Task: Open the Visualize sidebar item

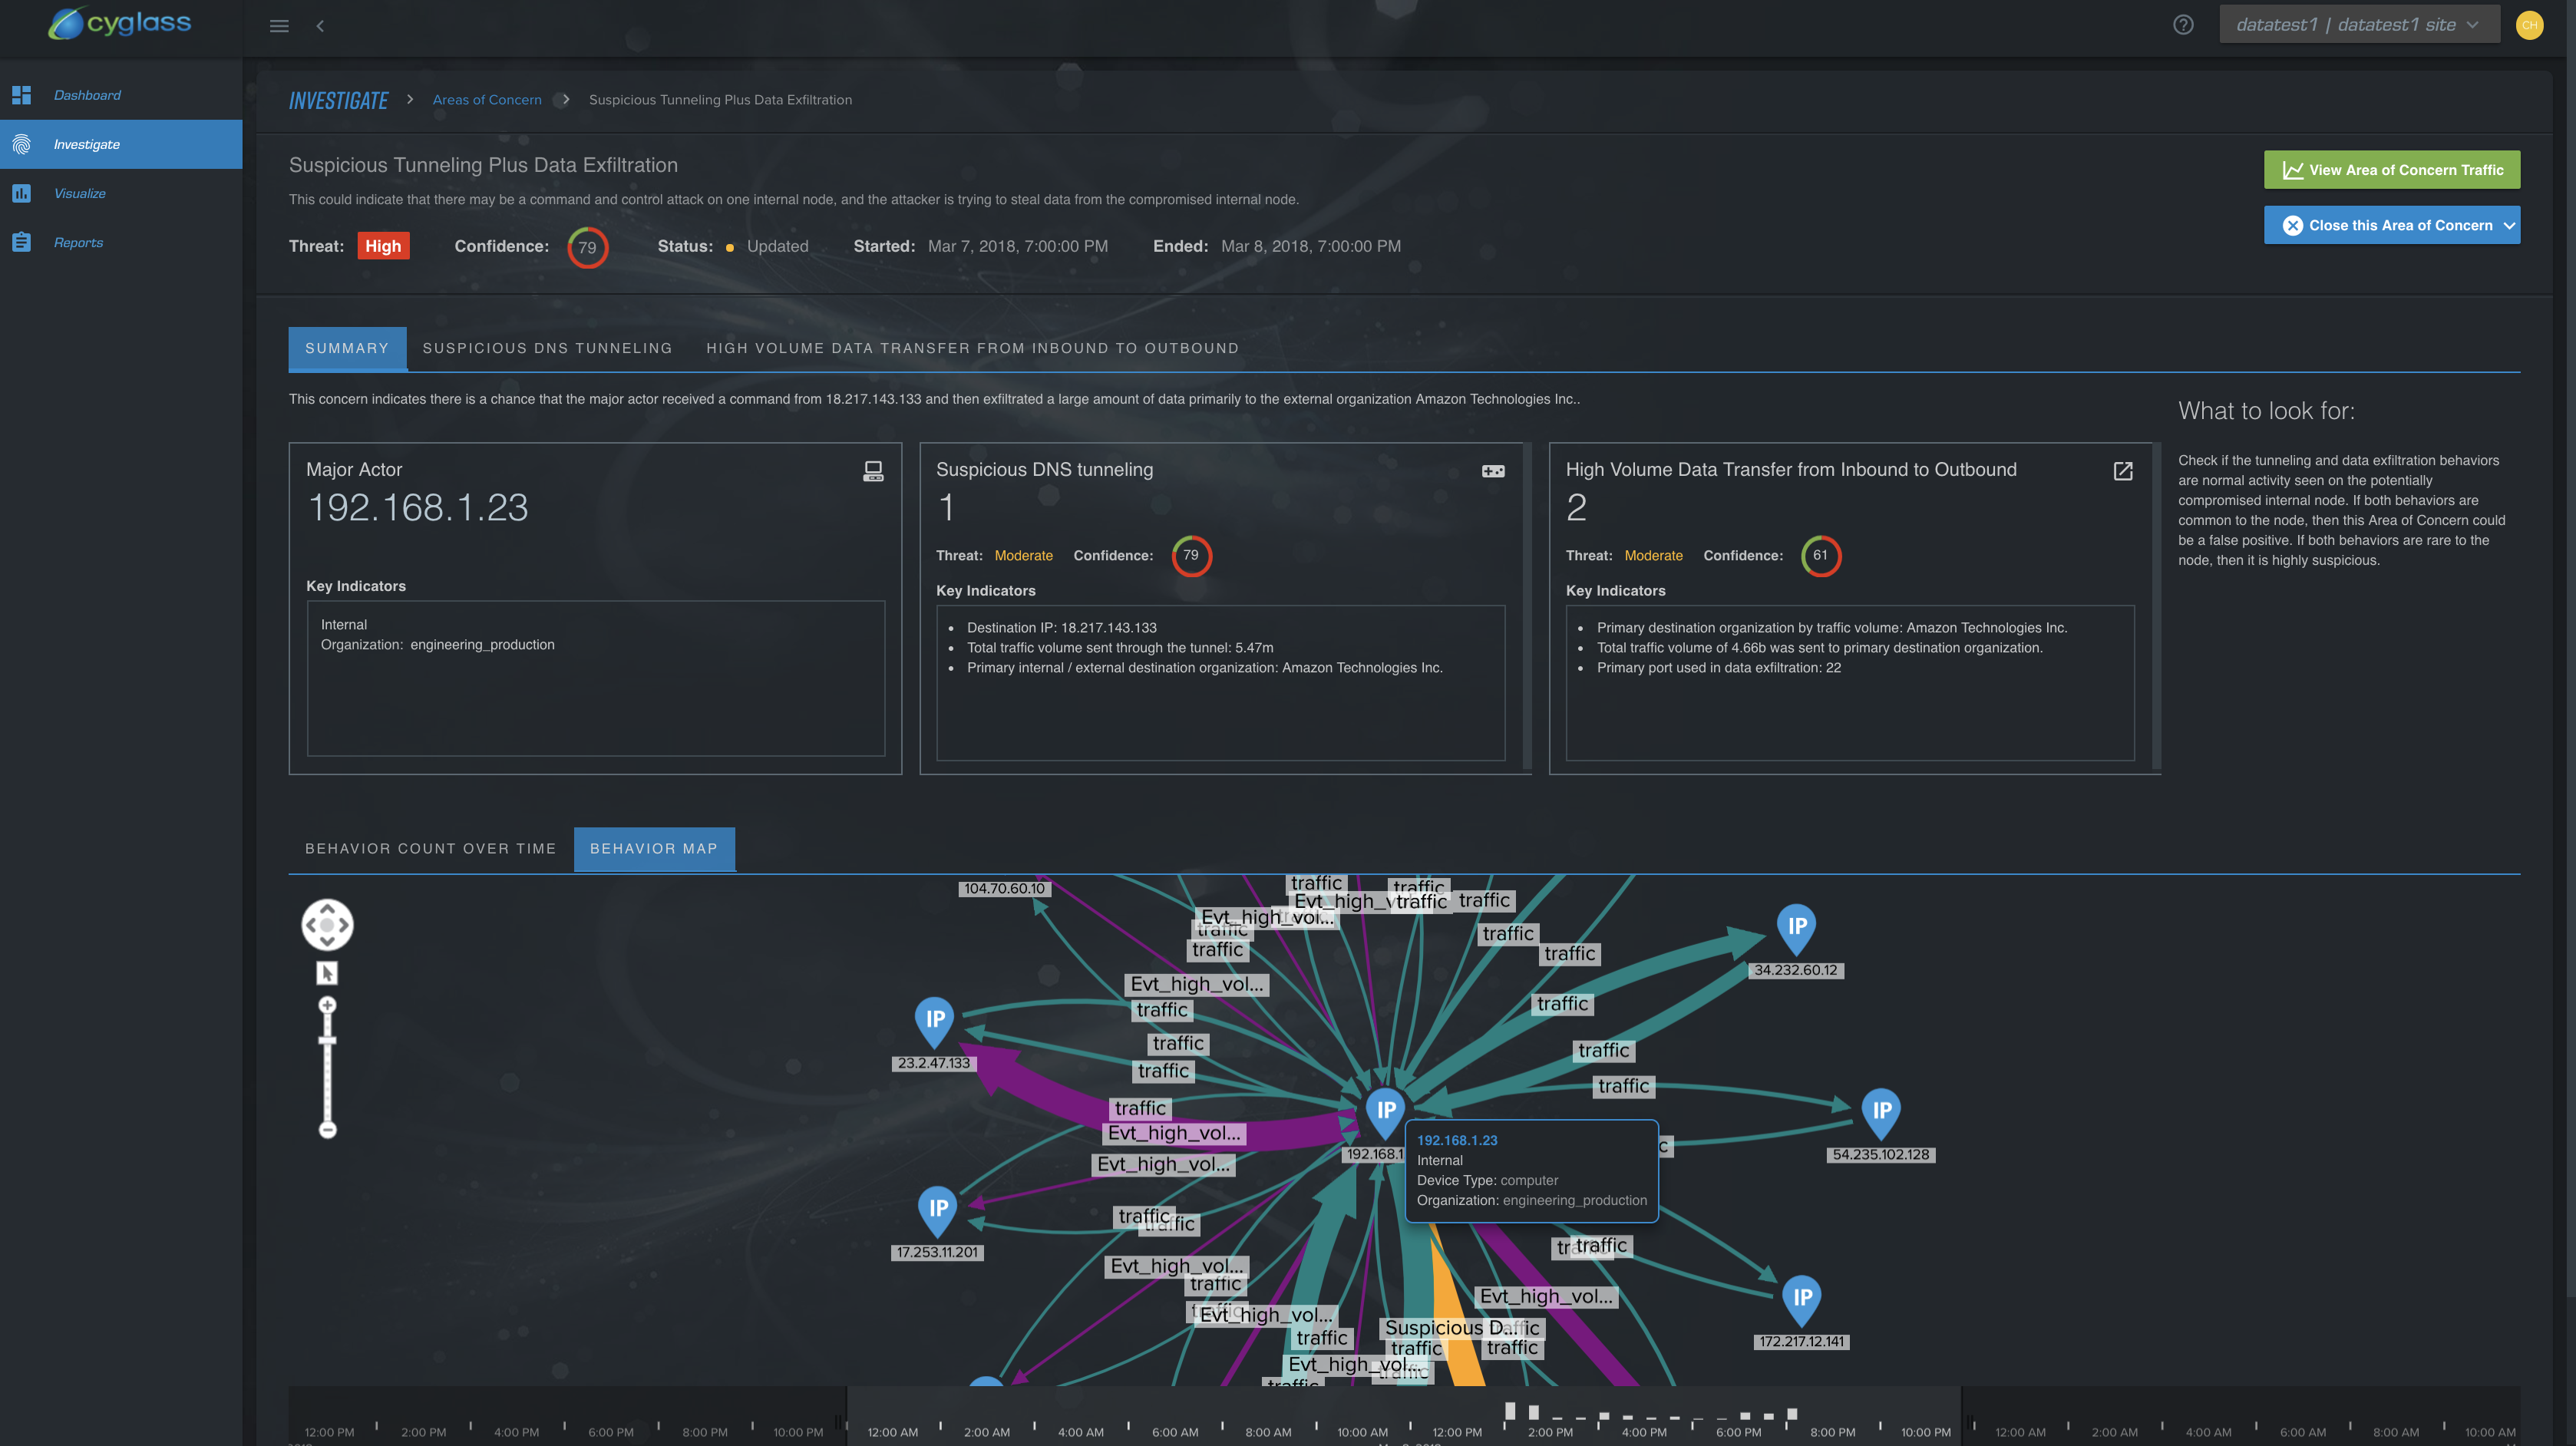Action: pyautogui.click(x=80, y=194)
